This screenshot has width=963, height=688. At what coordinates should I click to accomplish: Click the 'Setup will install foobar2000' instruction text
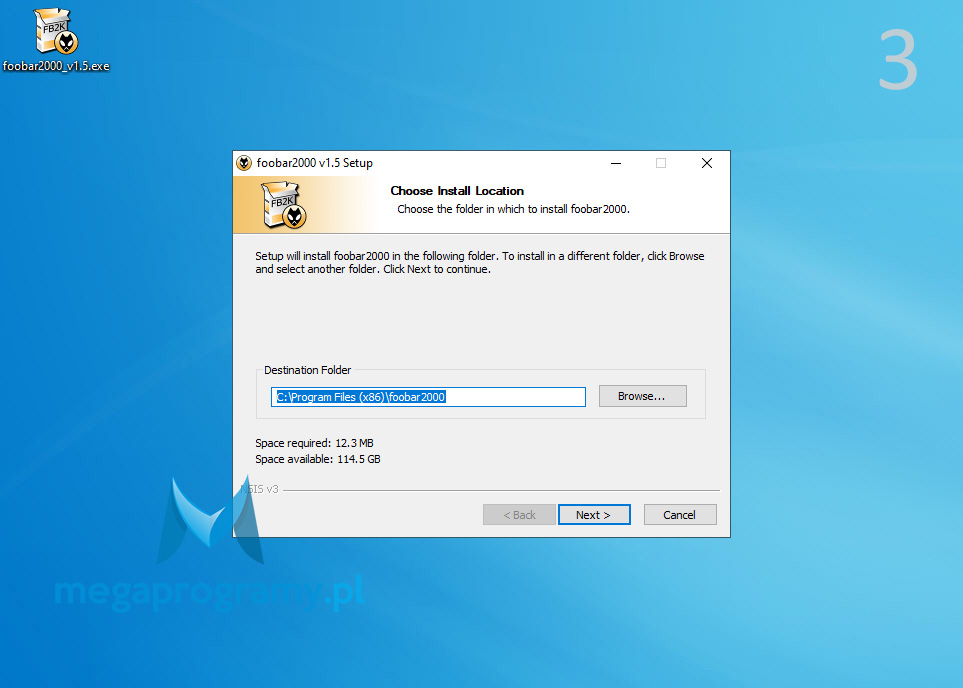(480, 262)
